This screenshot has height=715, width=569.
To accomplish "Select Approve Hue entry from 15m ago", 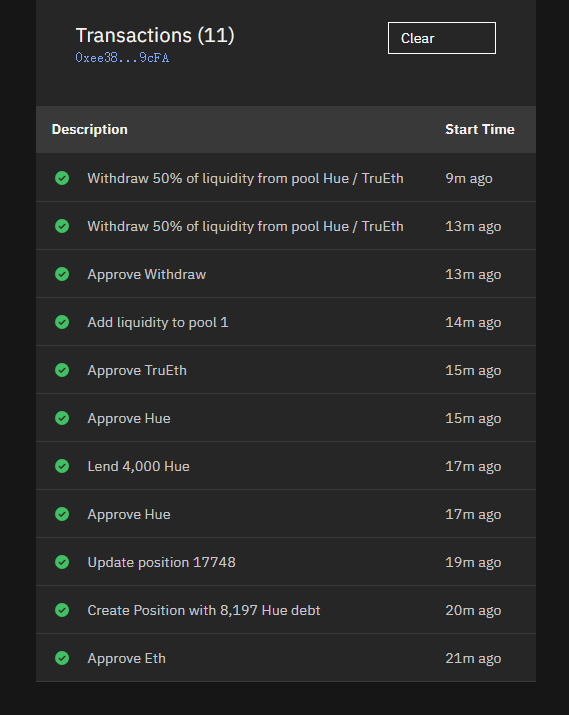I will coord(286,418).
